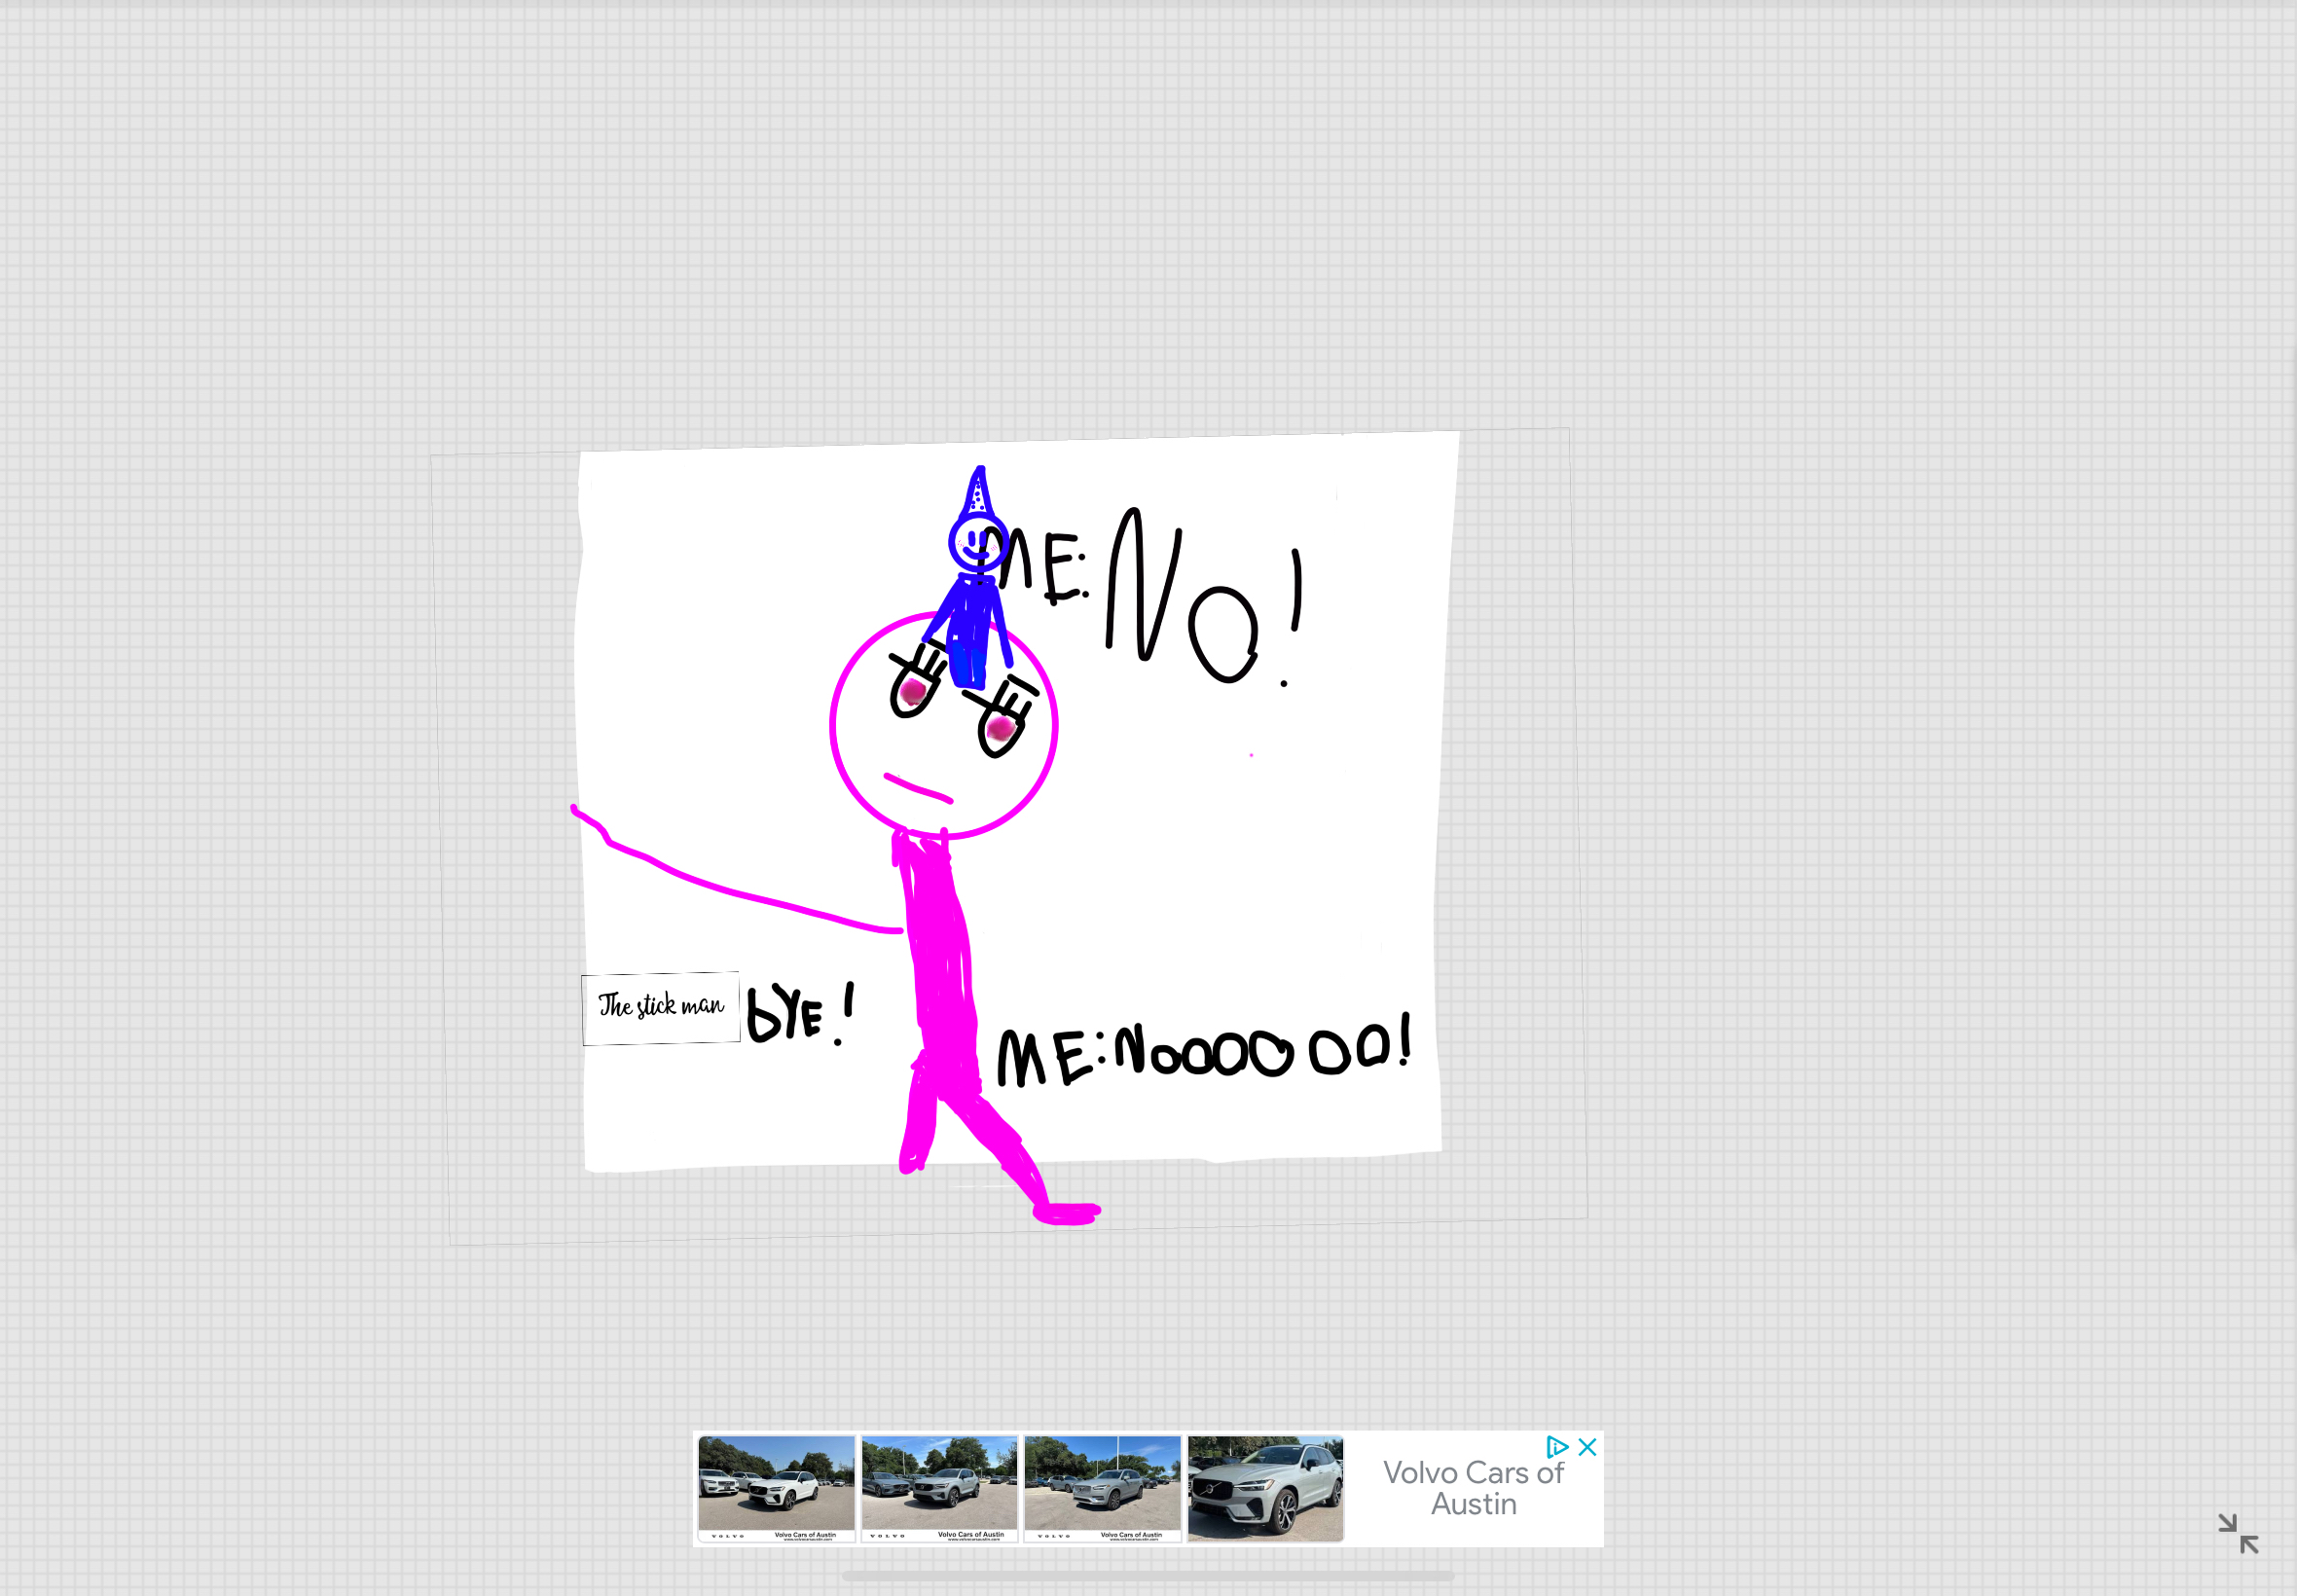Click the pink stick man's mouth line
The width and height of the screenshot is (2297, 1596).
click(917, 788)
